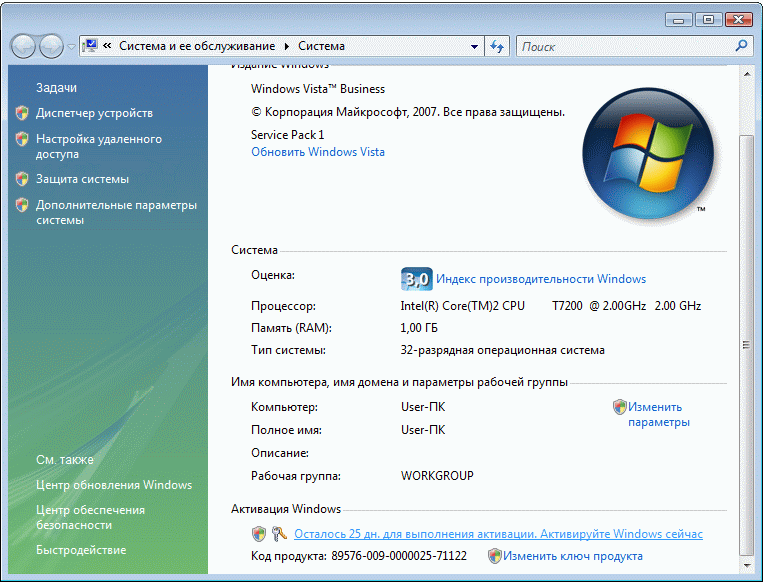
Task: Click the shield icon next to Защита системы
Action: (22, 179)
